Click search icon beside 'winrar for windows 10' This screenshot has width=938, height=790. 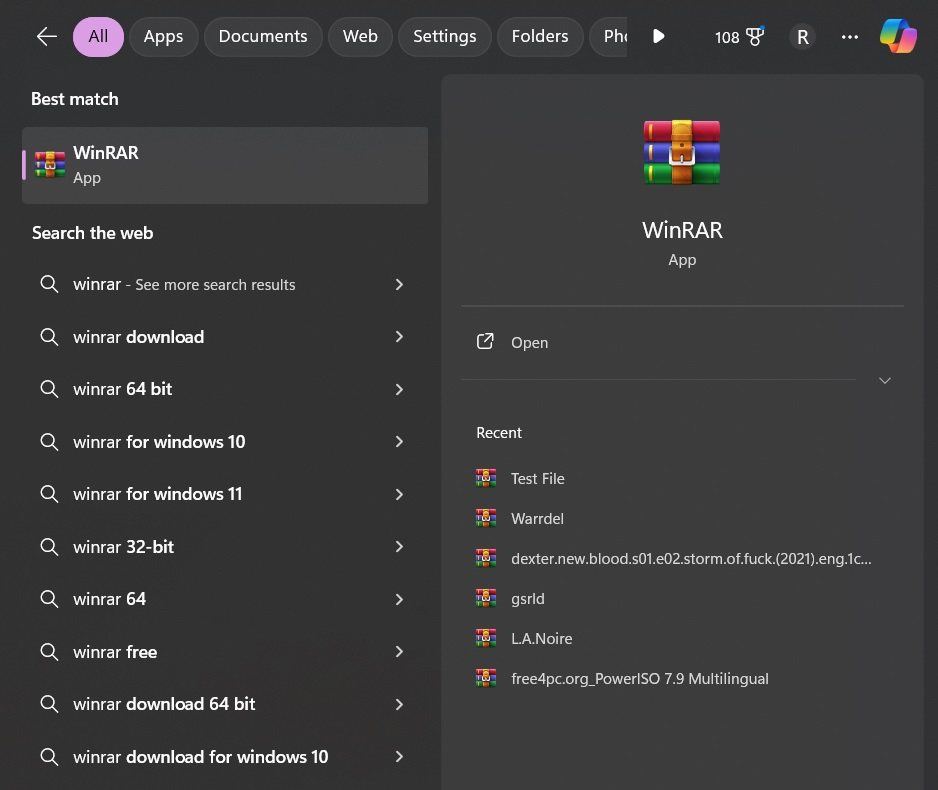click(49, 442)
